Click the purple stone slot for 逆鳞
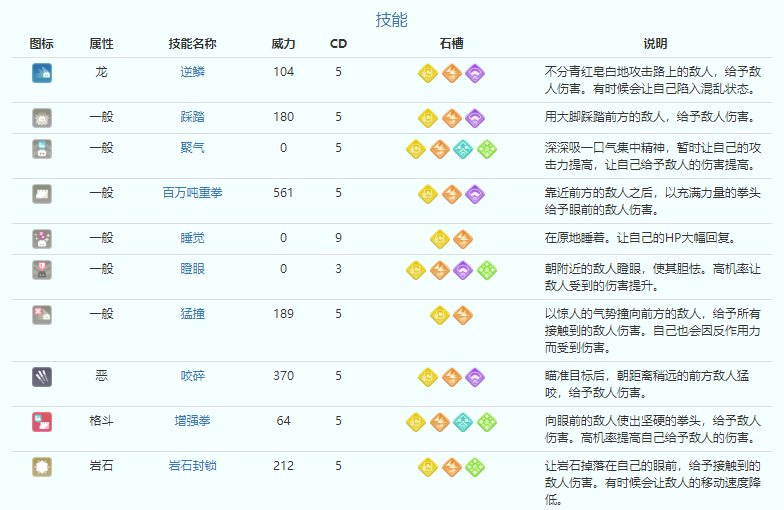 [x=475, y=74]
